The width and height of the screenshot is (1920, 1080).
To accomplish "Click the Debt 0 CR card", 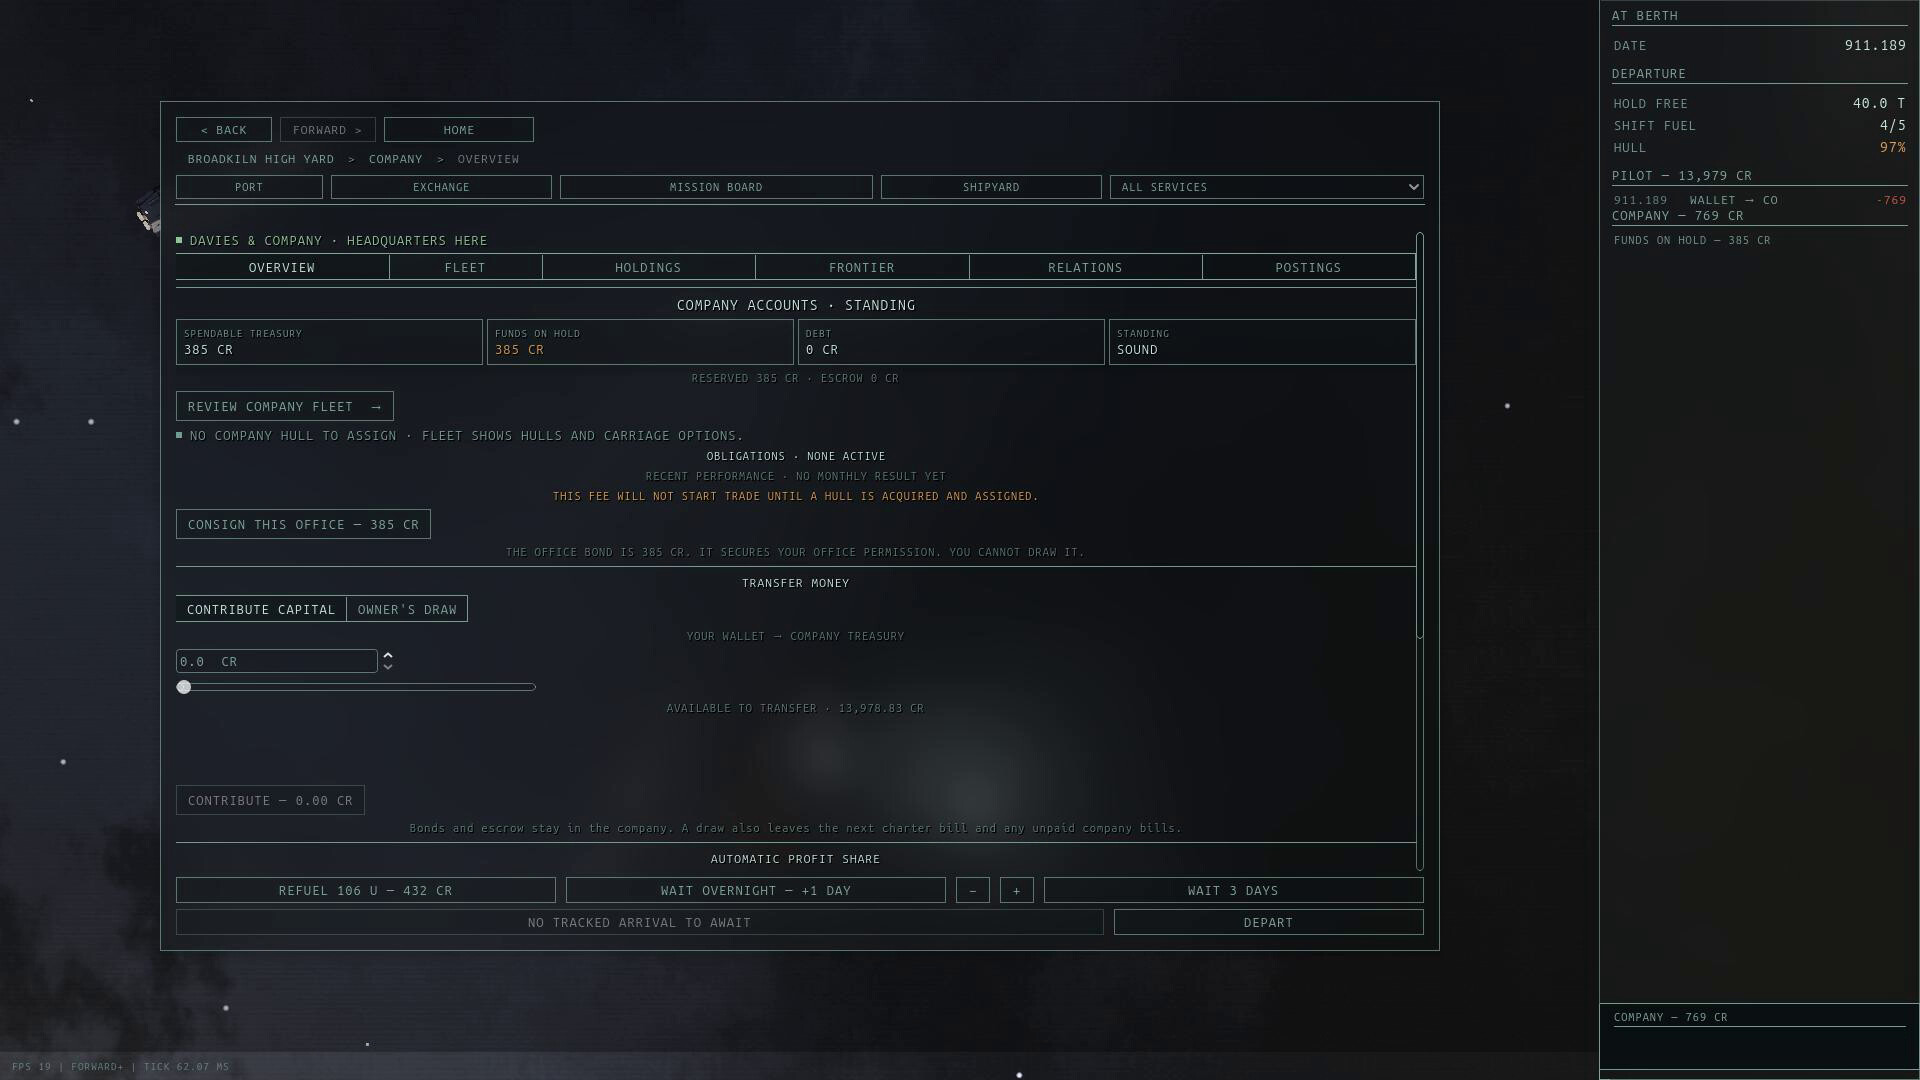I will point(951,342).
